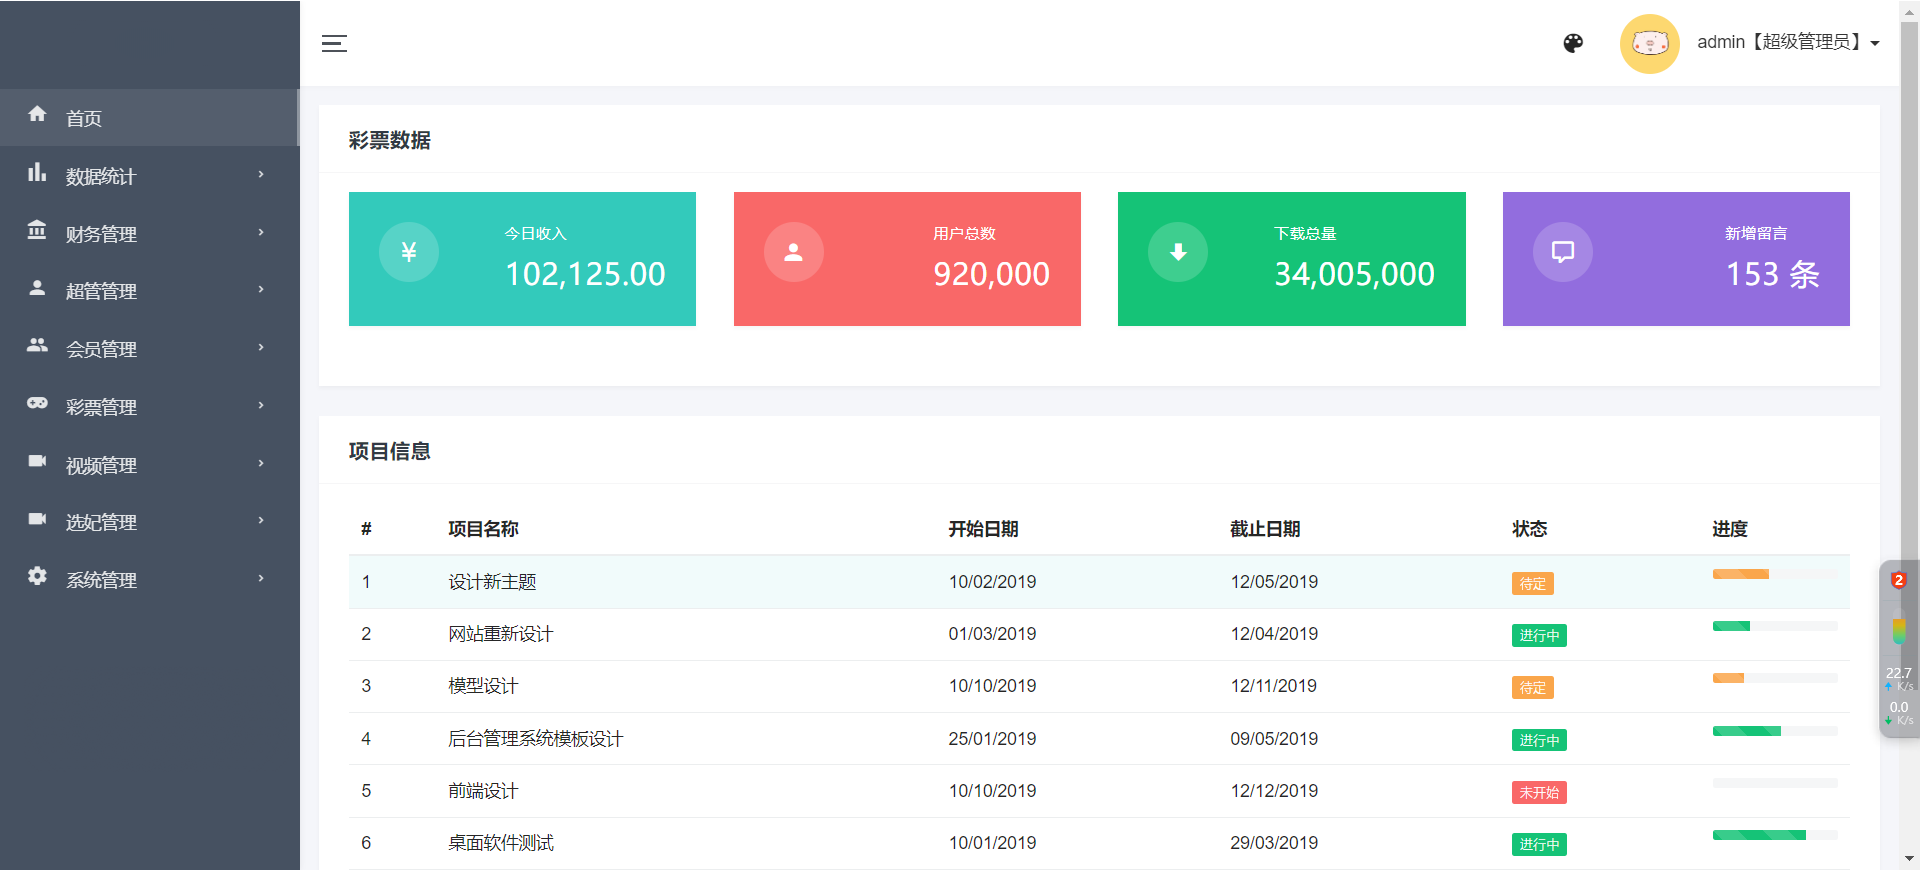
Task: Click the 未开始 badge for 前端设计
Action: [1538, 792]
